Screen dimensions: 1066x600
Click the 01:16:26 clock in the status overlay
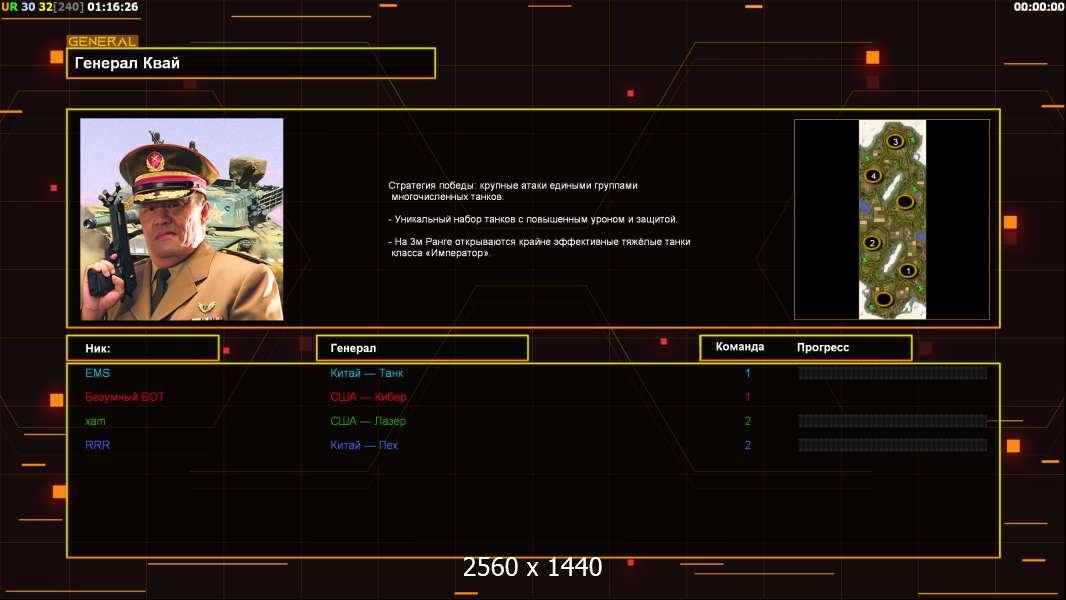coord(112,7)
